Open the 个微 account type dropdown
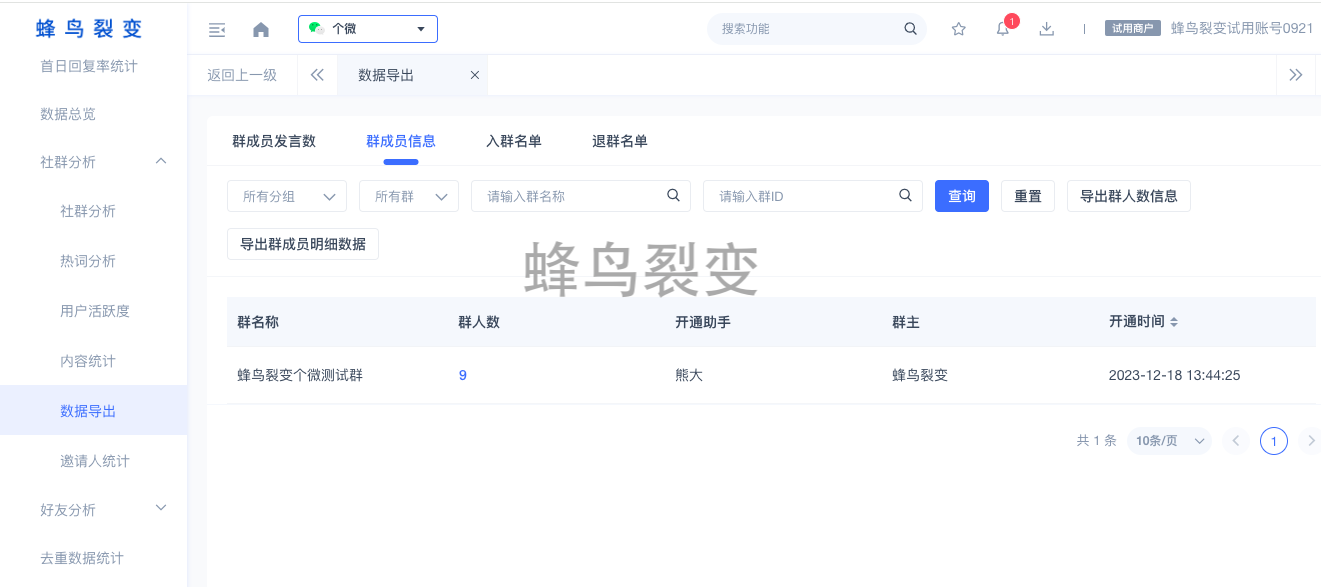Viewport: 1321px width, 587px height. [x=367, y=29]
